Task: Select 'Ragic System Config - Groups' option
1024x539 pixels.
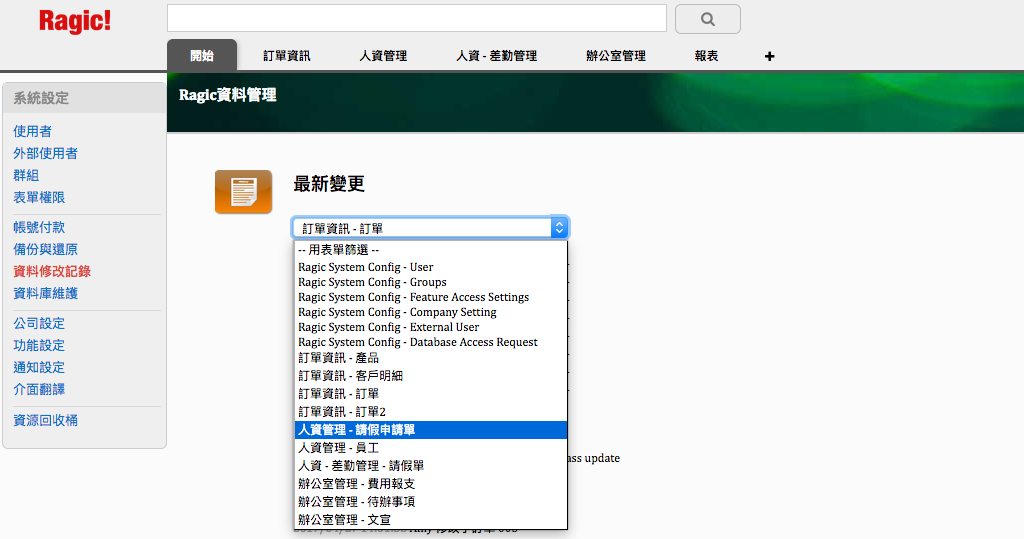Action: 431,282
